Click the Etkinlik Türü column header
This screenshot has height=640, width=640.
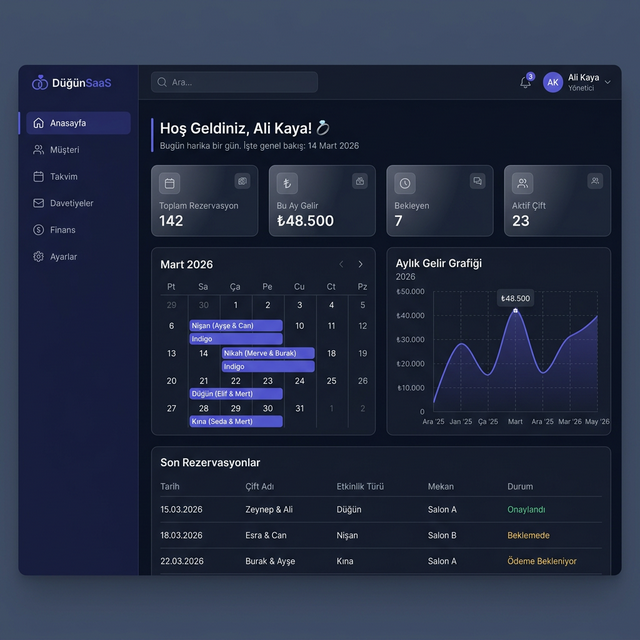click(360, 487)
